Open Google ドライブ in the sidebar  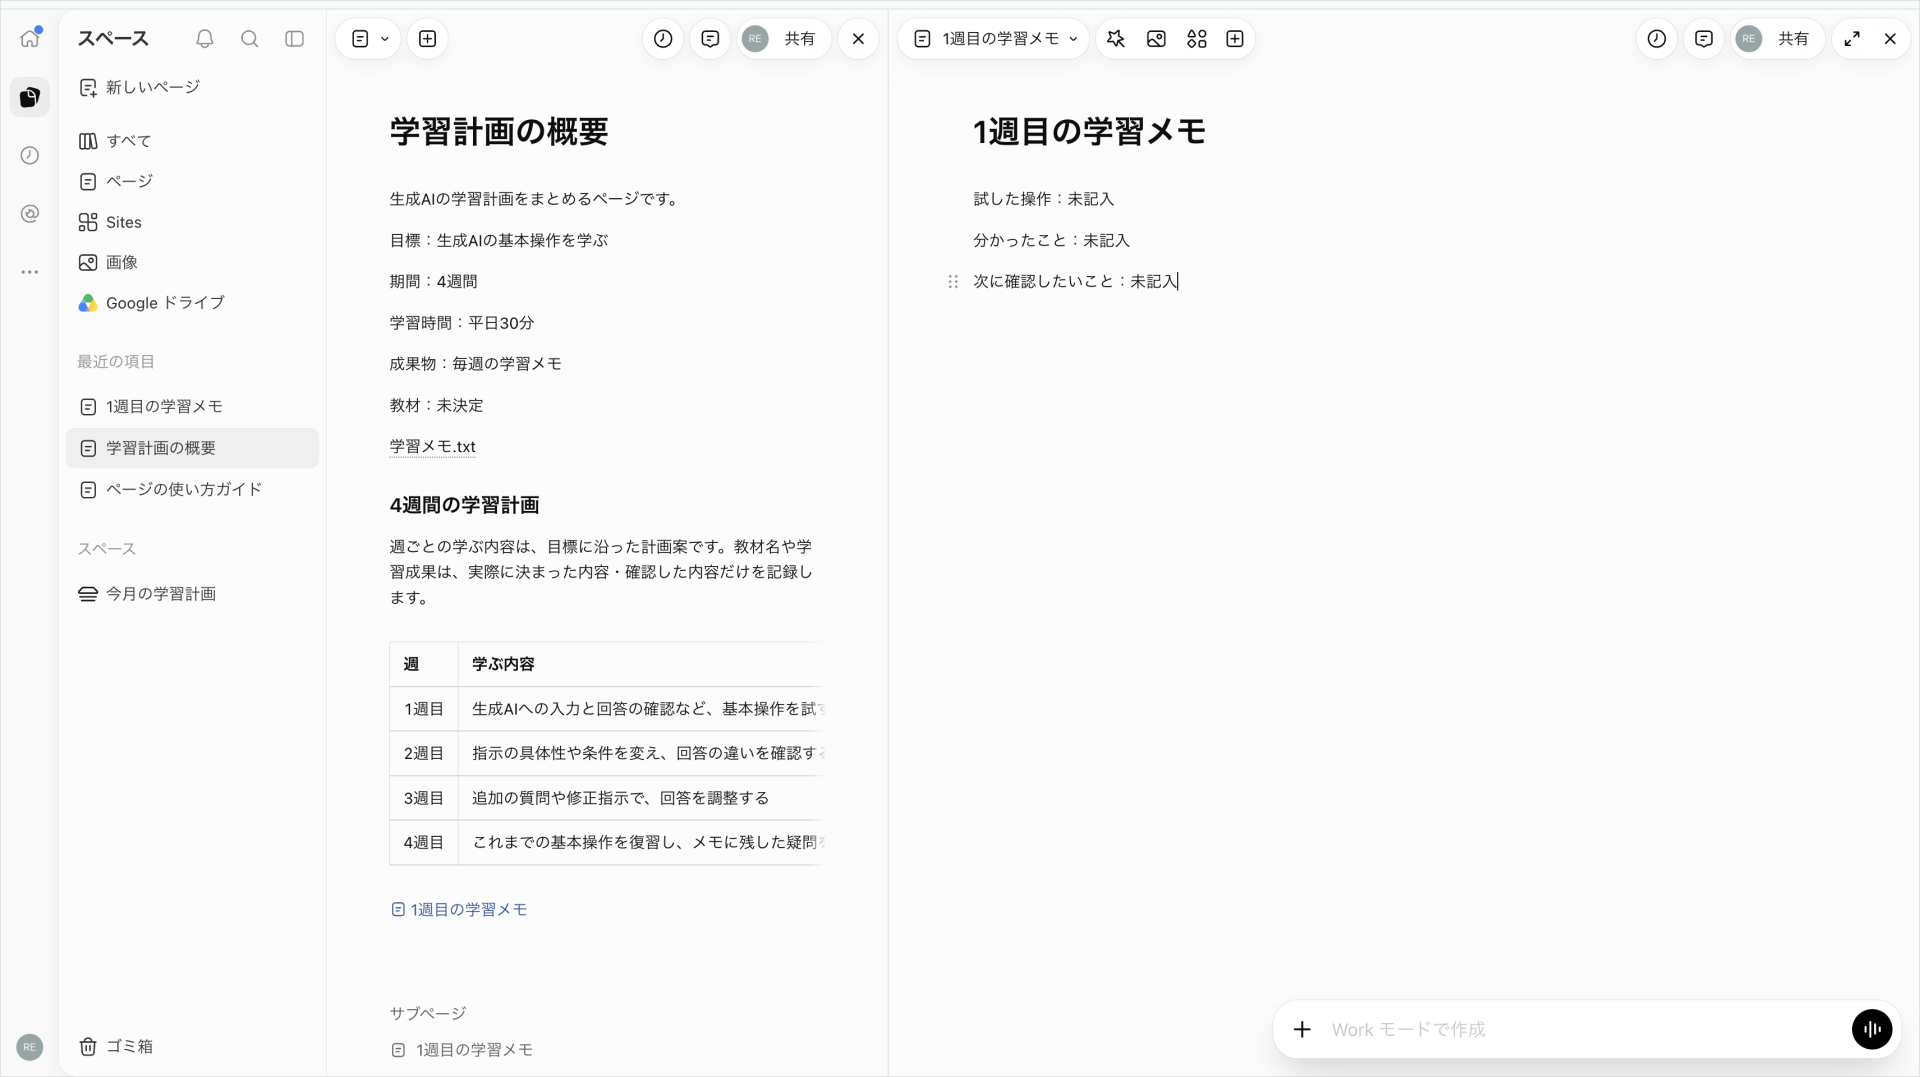tap(192, 303)
